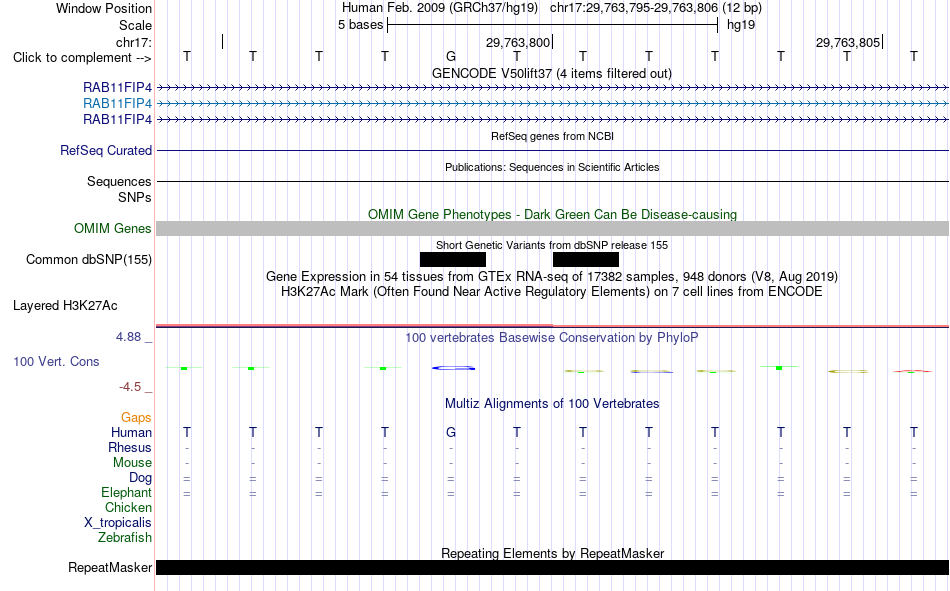Click the 'RefSeq genes from NCBI' title
950x591 pixels.
(553, 136)
